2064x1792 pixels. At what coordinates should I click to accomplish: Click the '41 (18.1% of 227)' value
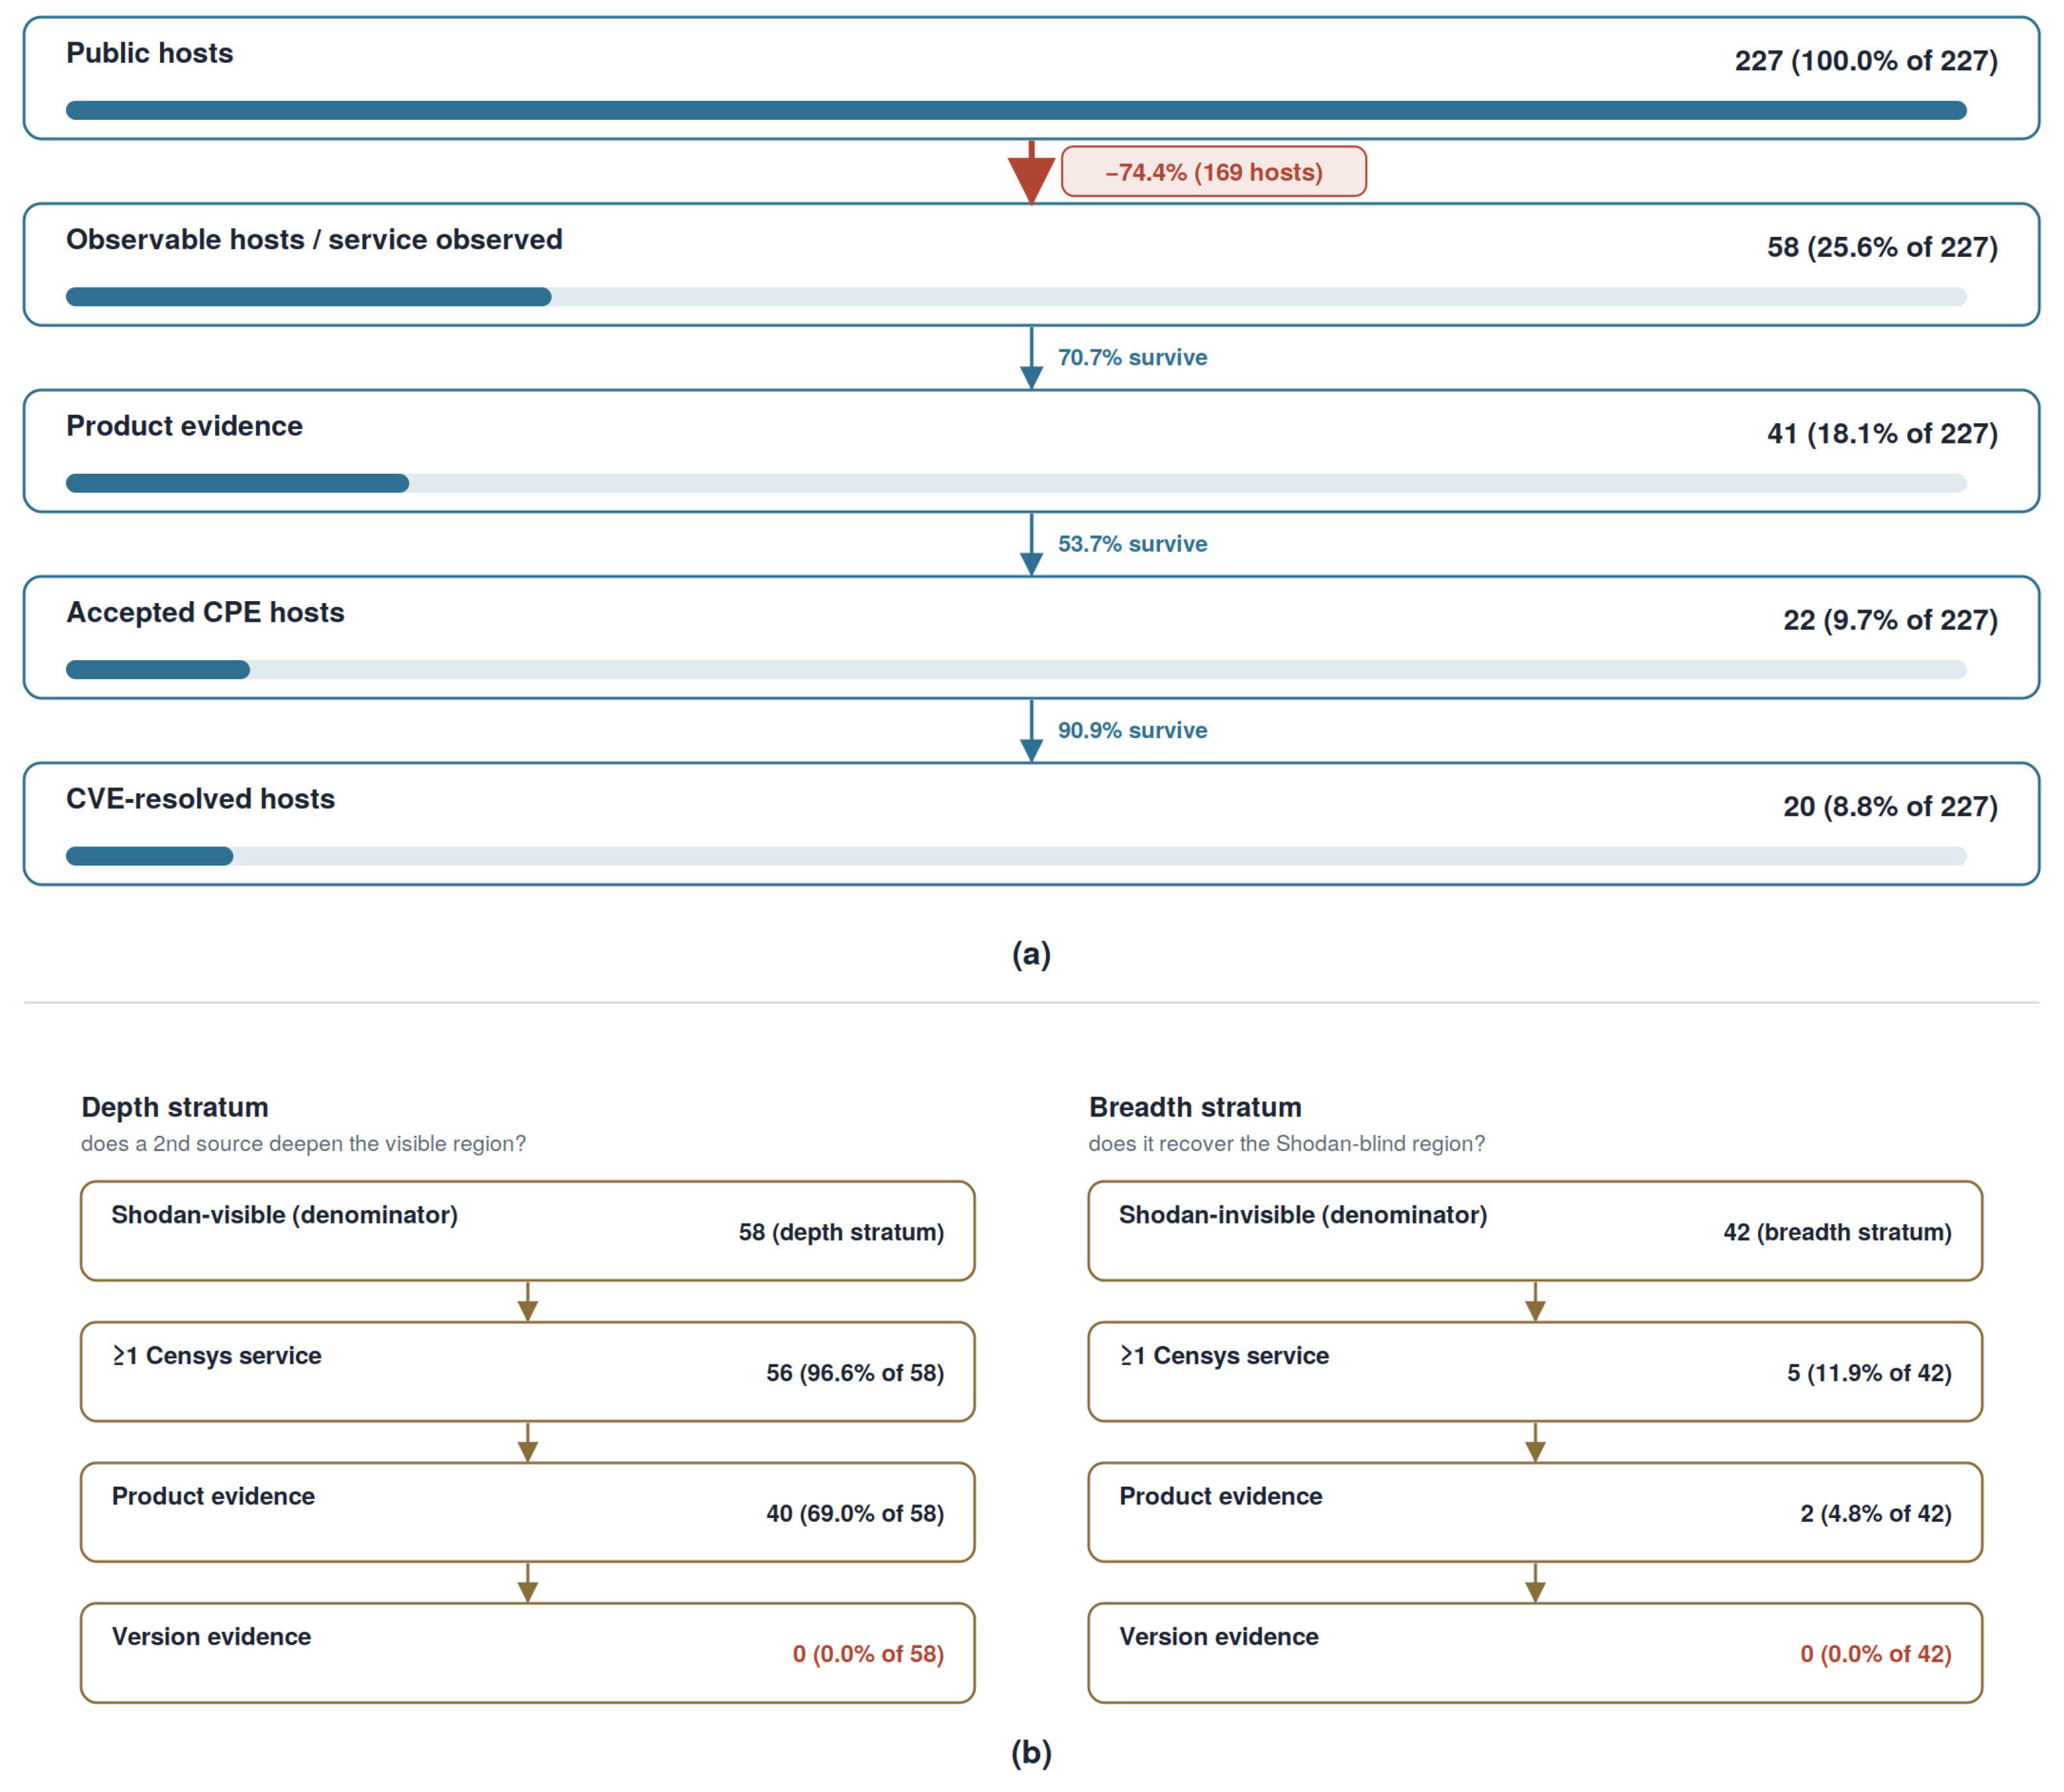pyautogui.click(x=1882, y=434)
